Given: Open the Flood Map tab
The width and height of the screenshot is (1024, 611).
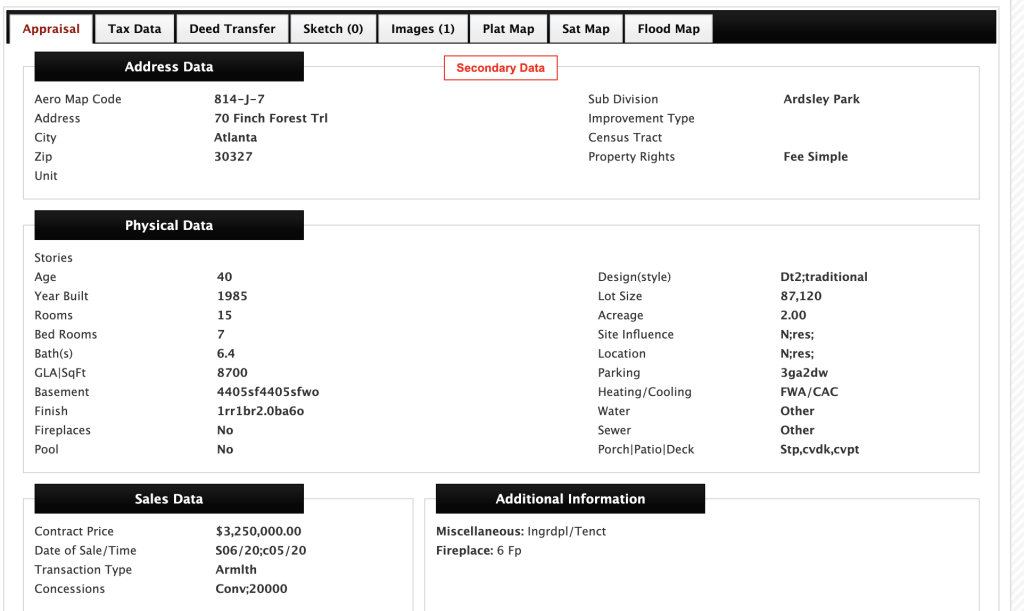Looking at the screenshot, I should [x=668, y=29].
